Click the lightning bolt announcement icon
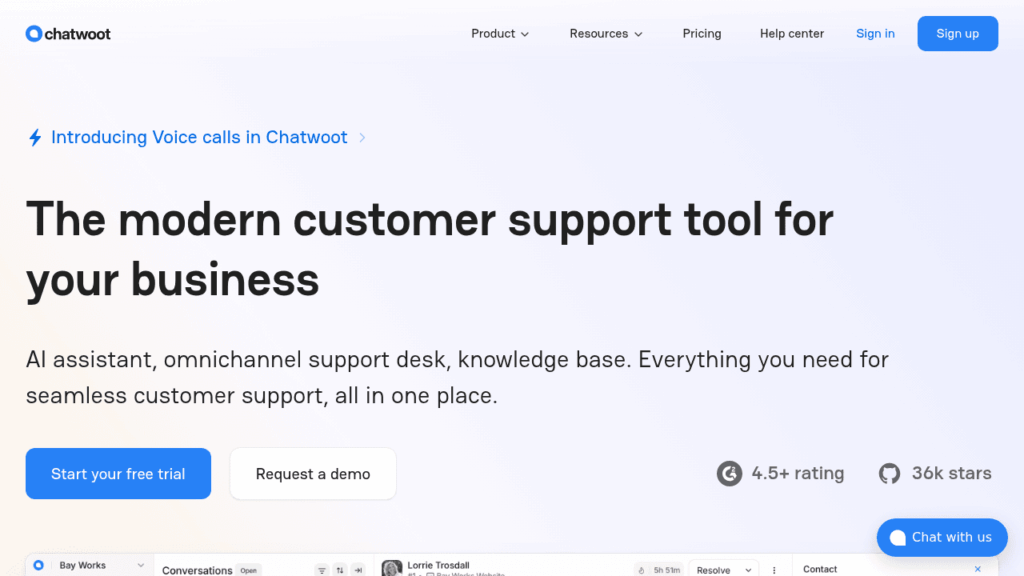The height and width of the screenshot is (576, 1024). [x=35, y=137]
